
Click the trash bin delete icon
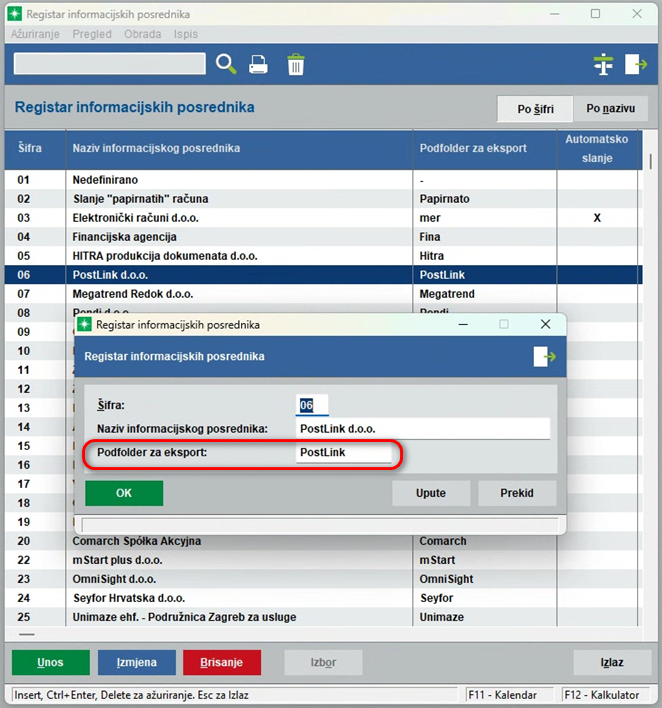pos(296,64)
